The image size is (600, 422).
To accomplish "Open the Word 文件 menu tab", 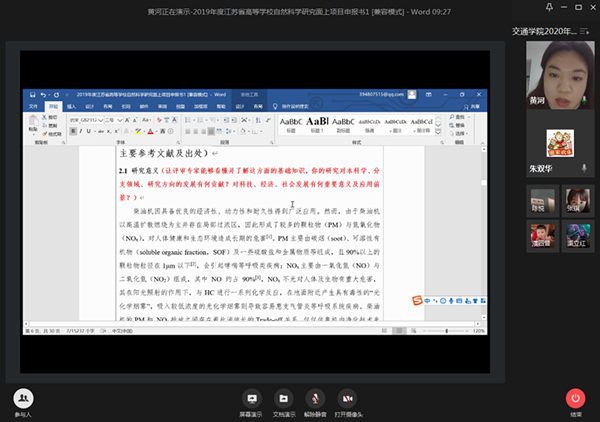I will 33,104.
